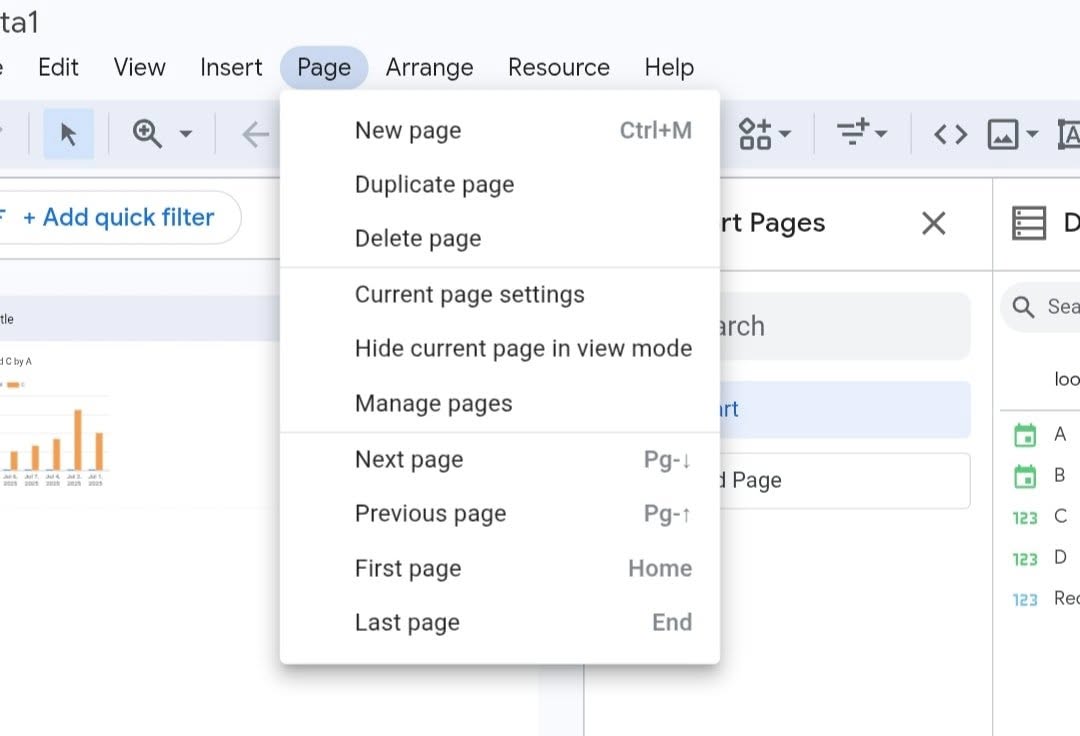Click Add quick filter button
This screenshot has width=1080, height=736.
pyautogui.click(x=118, y=218)
